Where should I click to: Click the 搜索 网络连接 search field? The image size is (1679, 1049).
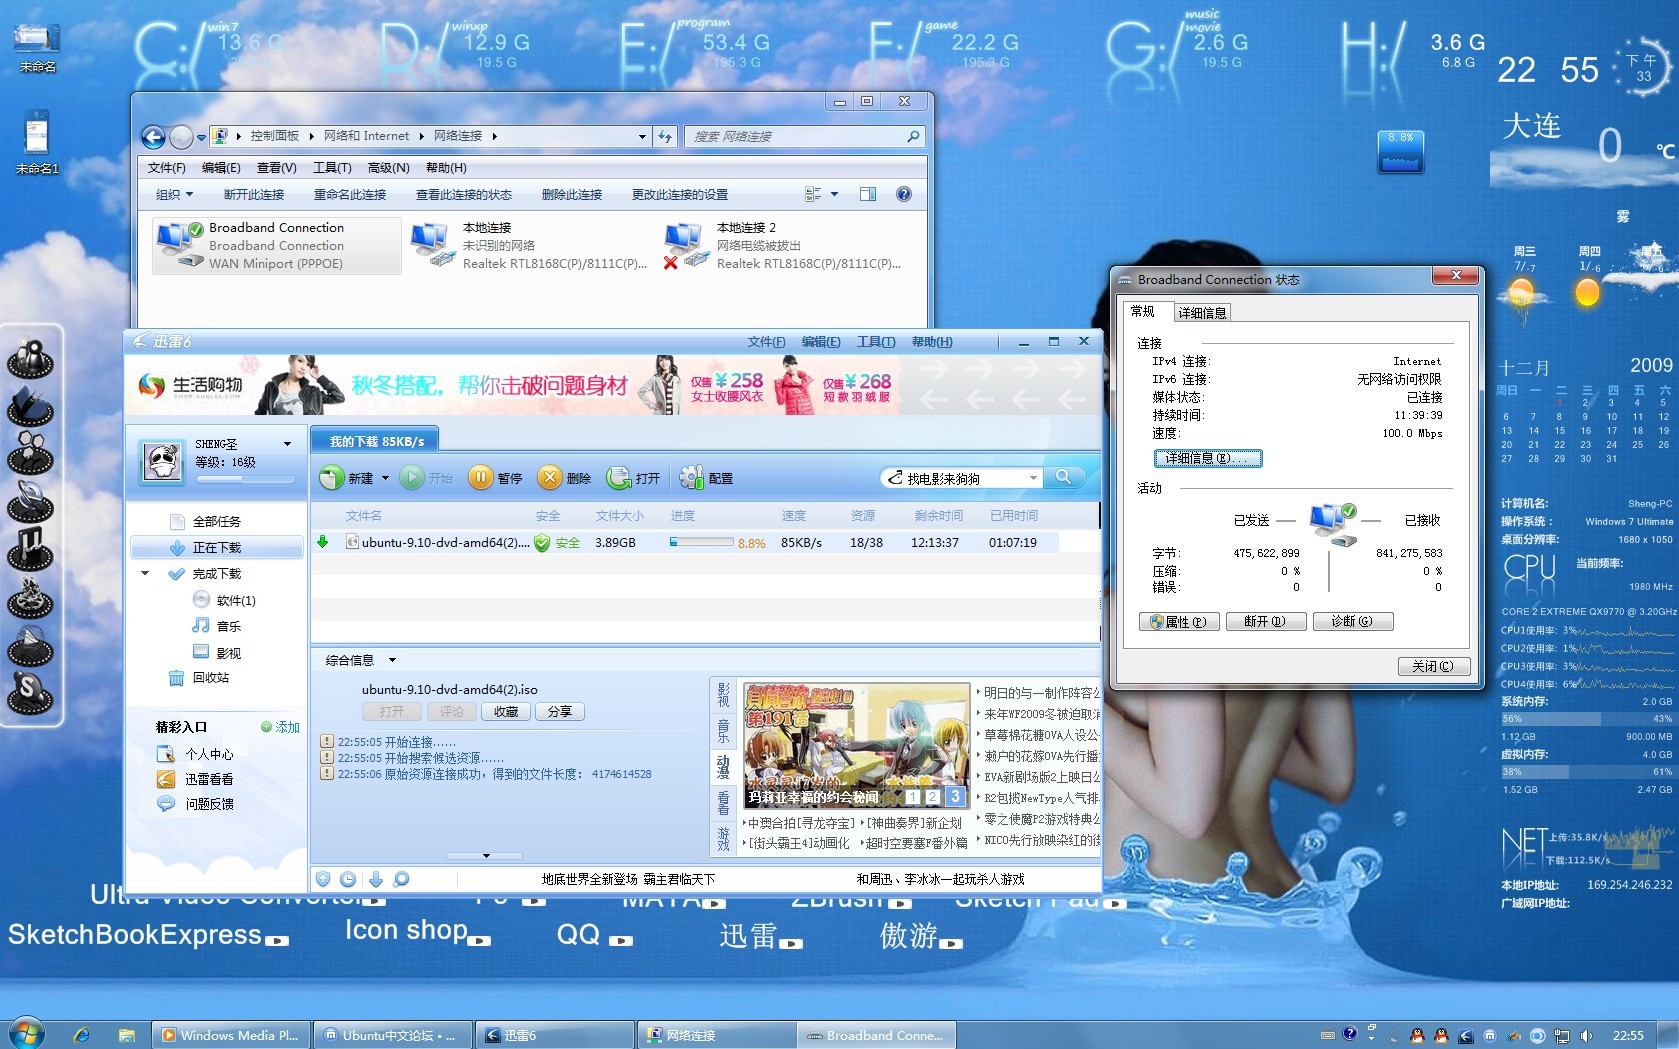(x=804, y=136)
